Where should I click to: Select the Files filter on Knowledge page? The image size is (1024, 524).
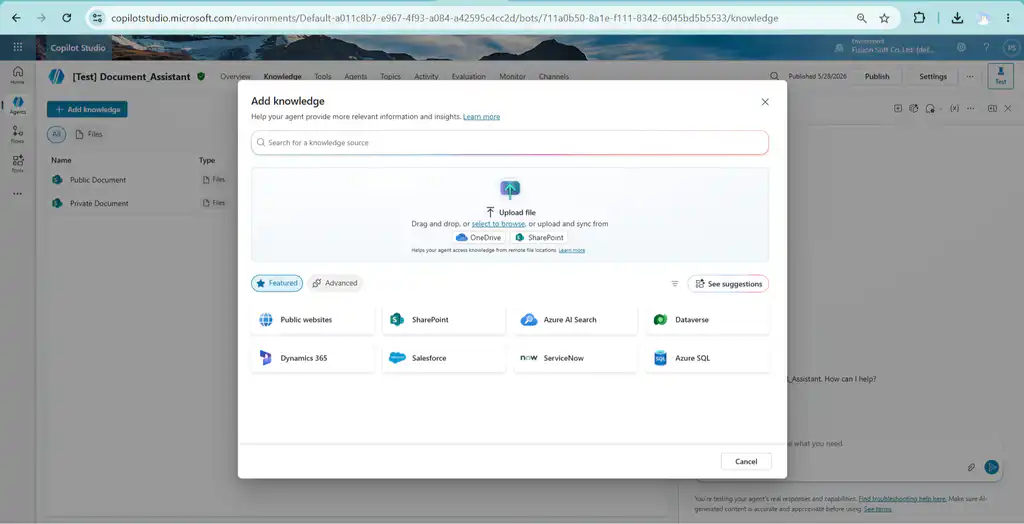pyautogui.click(x=89, y=134)
